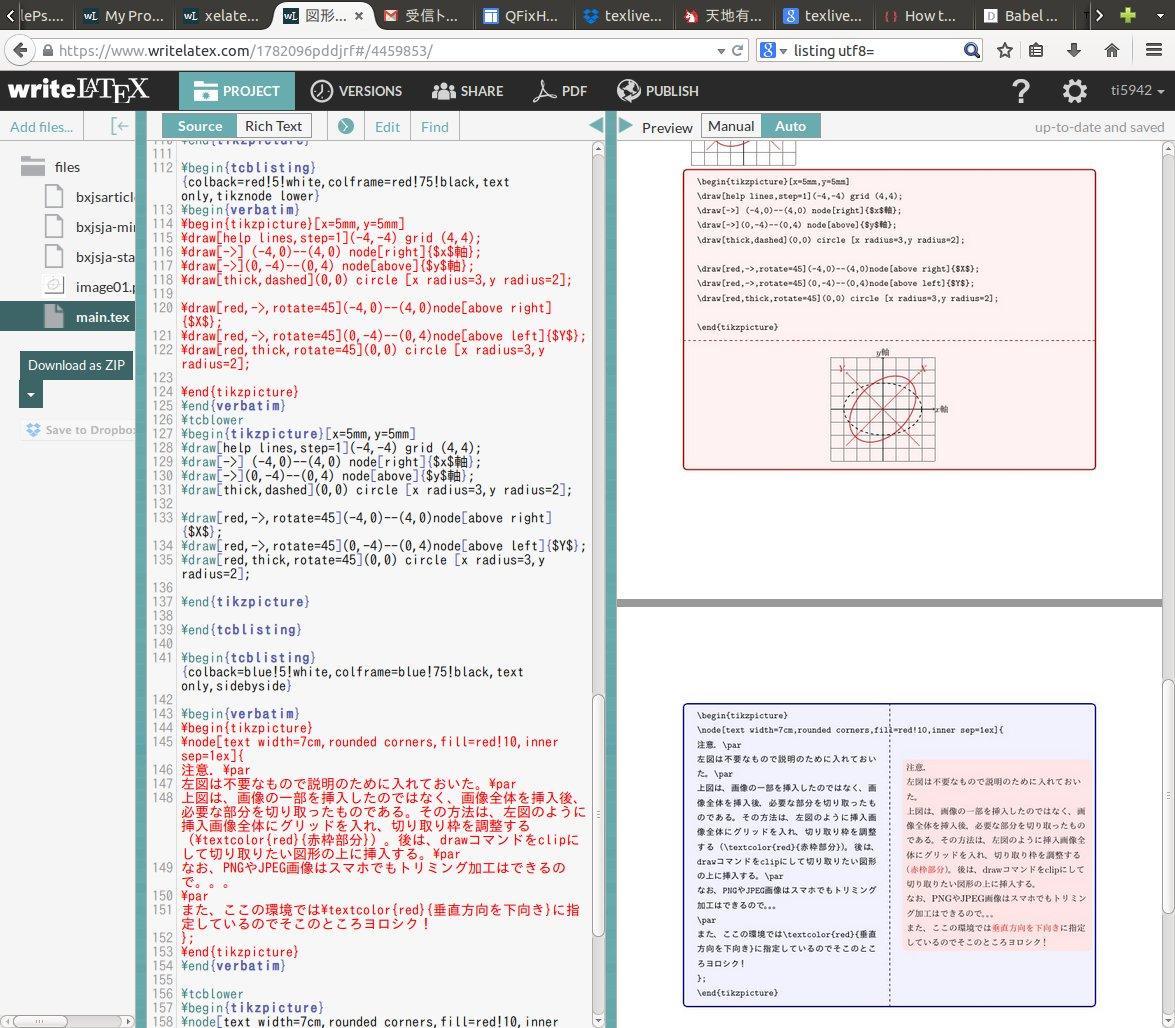
Task: Open a new tab with plus icon
Action: (x=1128, y=15)
